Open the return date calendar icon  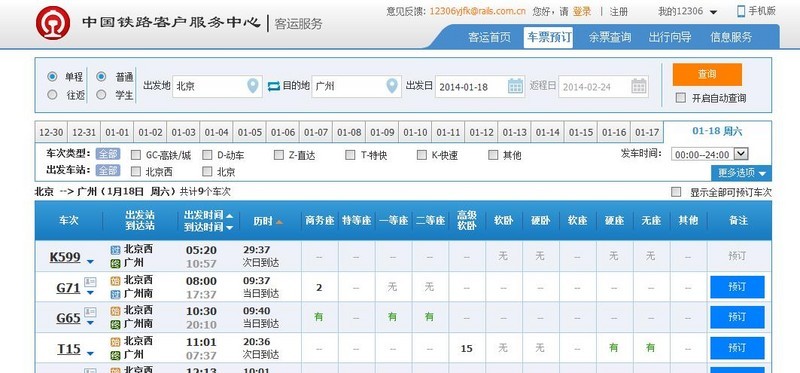point(639,86)
